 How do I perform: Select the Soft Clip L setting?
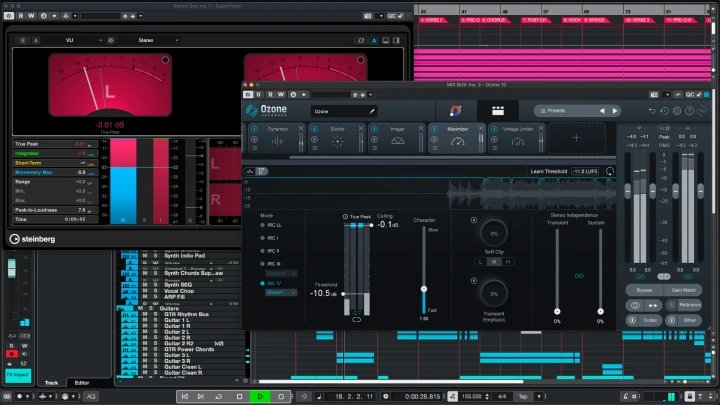pos(480,262)
